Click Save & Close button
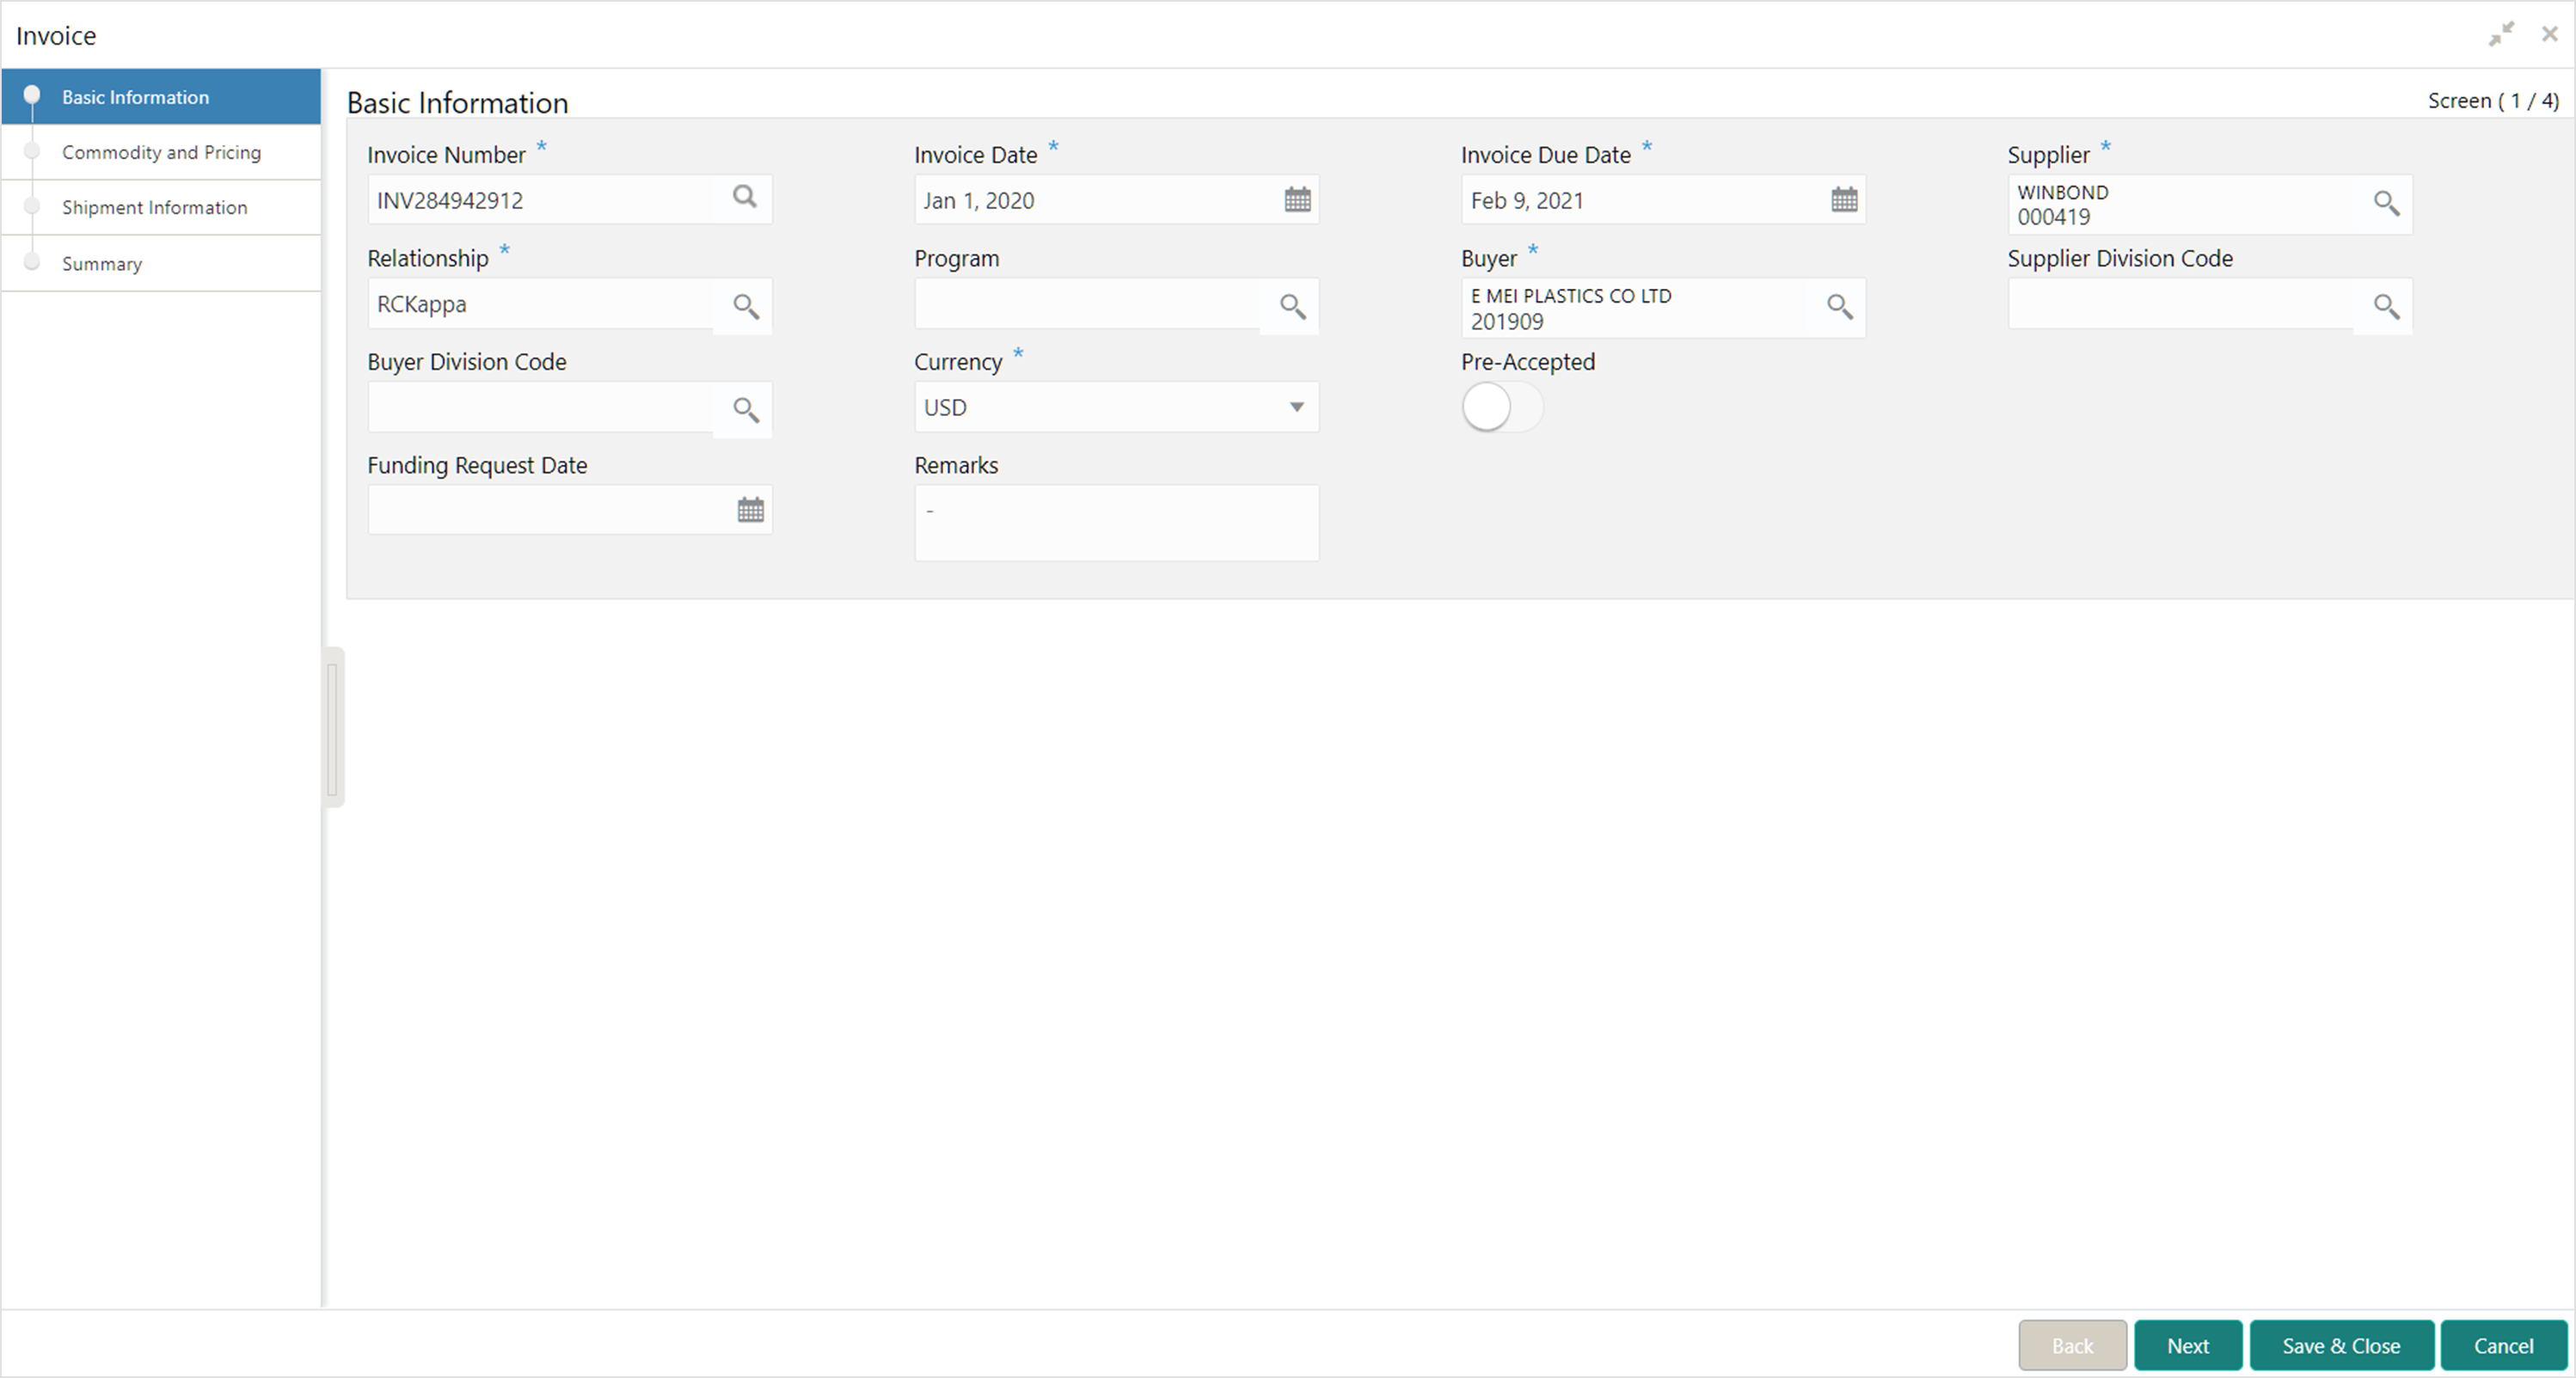Image resolution: width=2576 pixels, height=1378 pixels. [x=2340, y=1346]
